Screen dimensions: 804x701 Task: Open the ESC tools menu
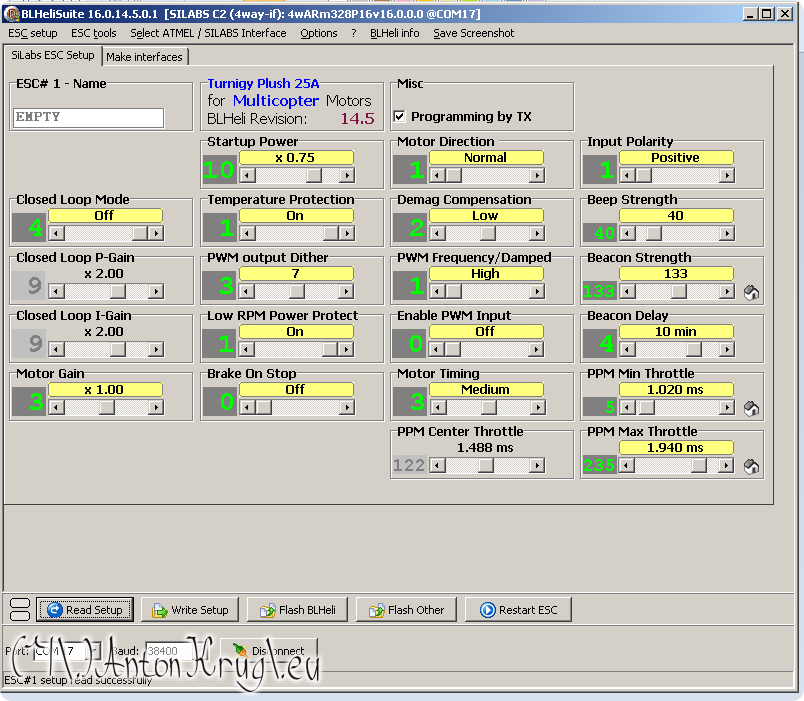94,33
